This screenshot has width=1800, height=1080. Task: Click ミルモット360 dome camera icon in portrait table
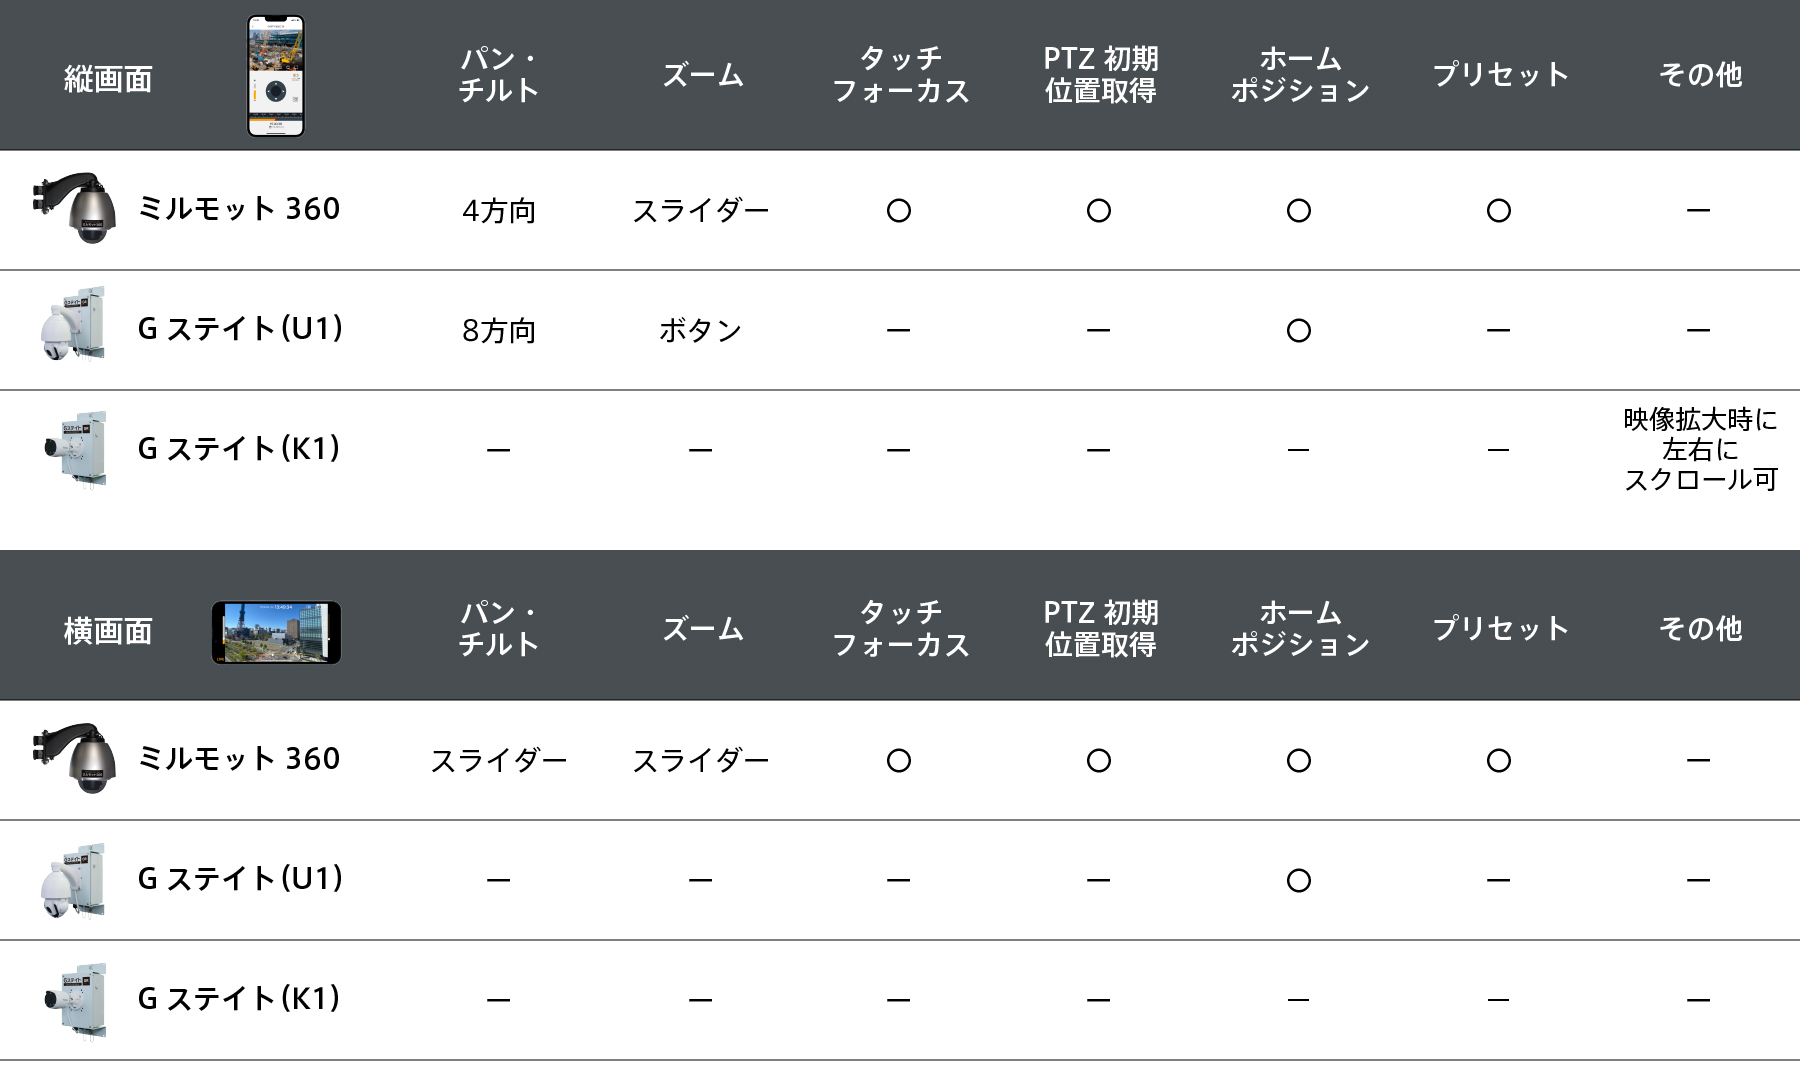coord(74,208)
